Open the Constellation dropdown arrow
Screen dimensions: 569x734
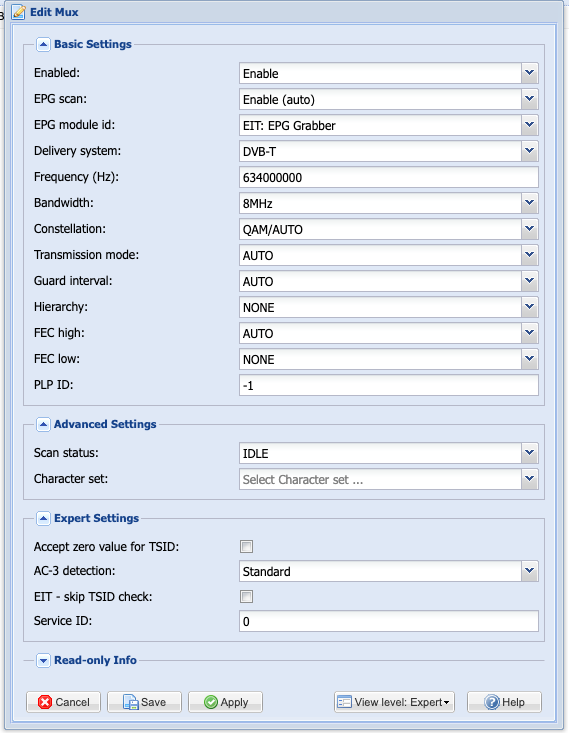529,229
